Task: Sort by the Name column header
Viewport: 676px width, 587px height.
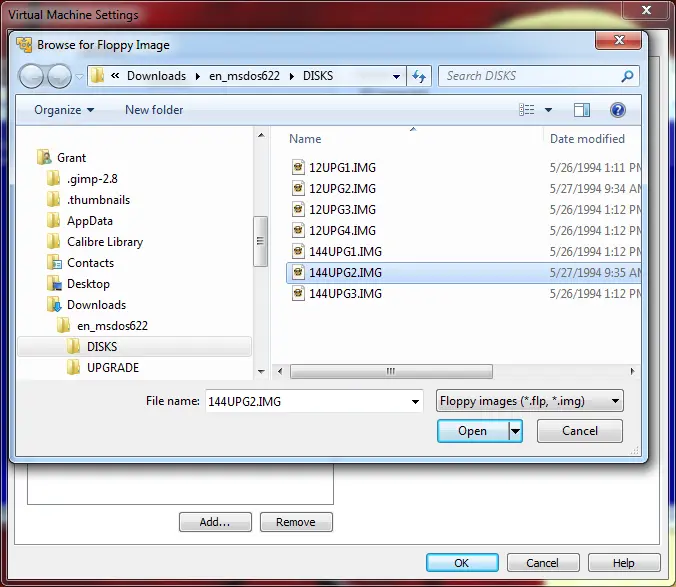Action: point(305,139)
